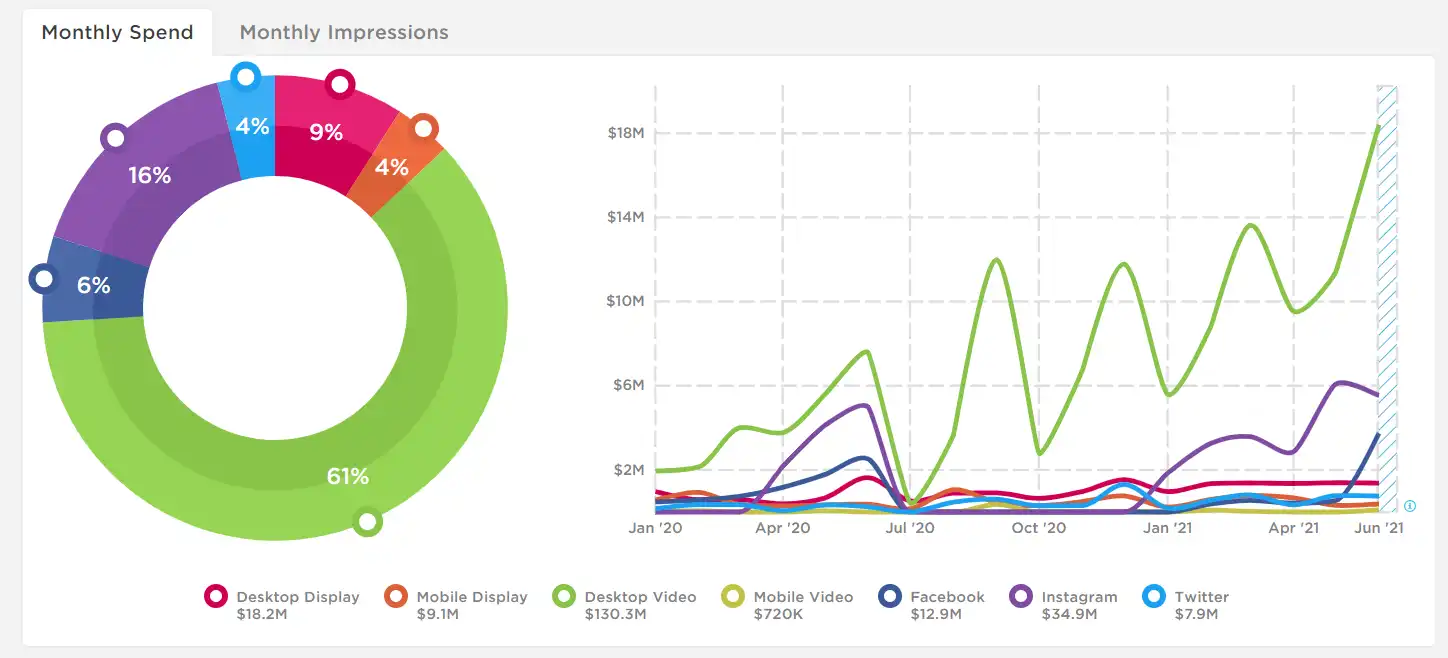The image size is (1448, 658).
Task: Click the orange ring marker on donut chart
Action: [424, 128]
